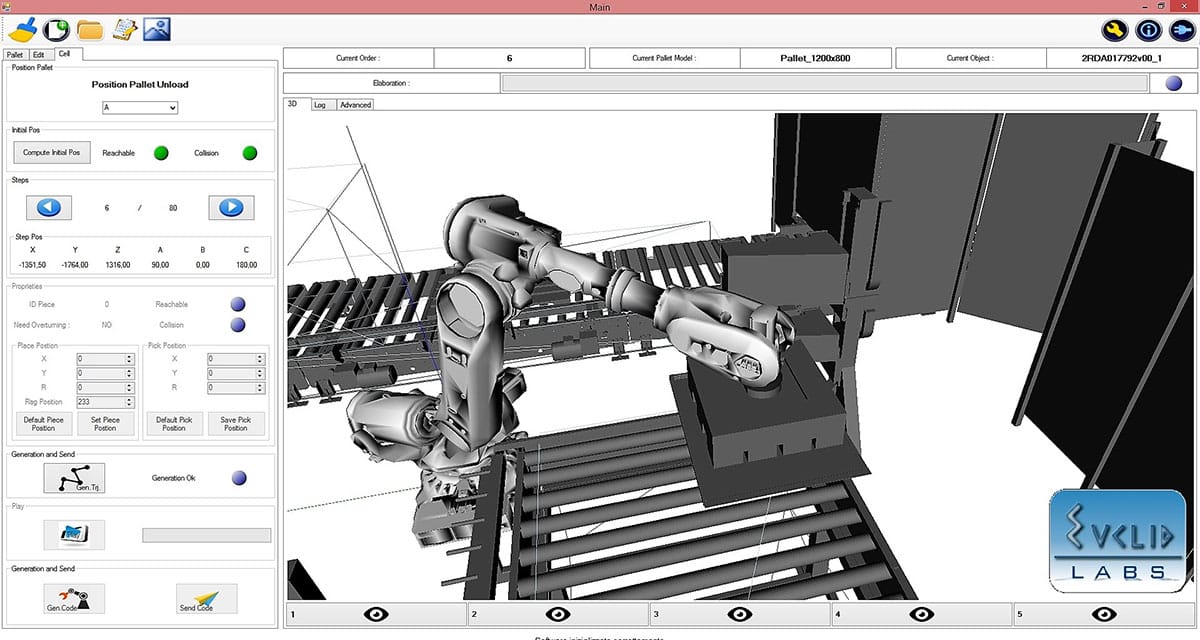Click the Step Pos C value 180,00
The image size is (1200, 640).
pos(247,265)
